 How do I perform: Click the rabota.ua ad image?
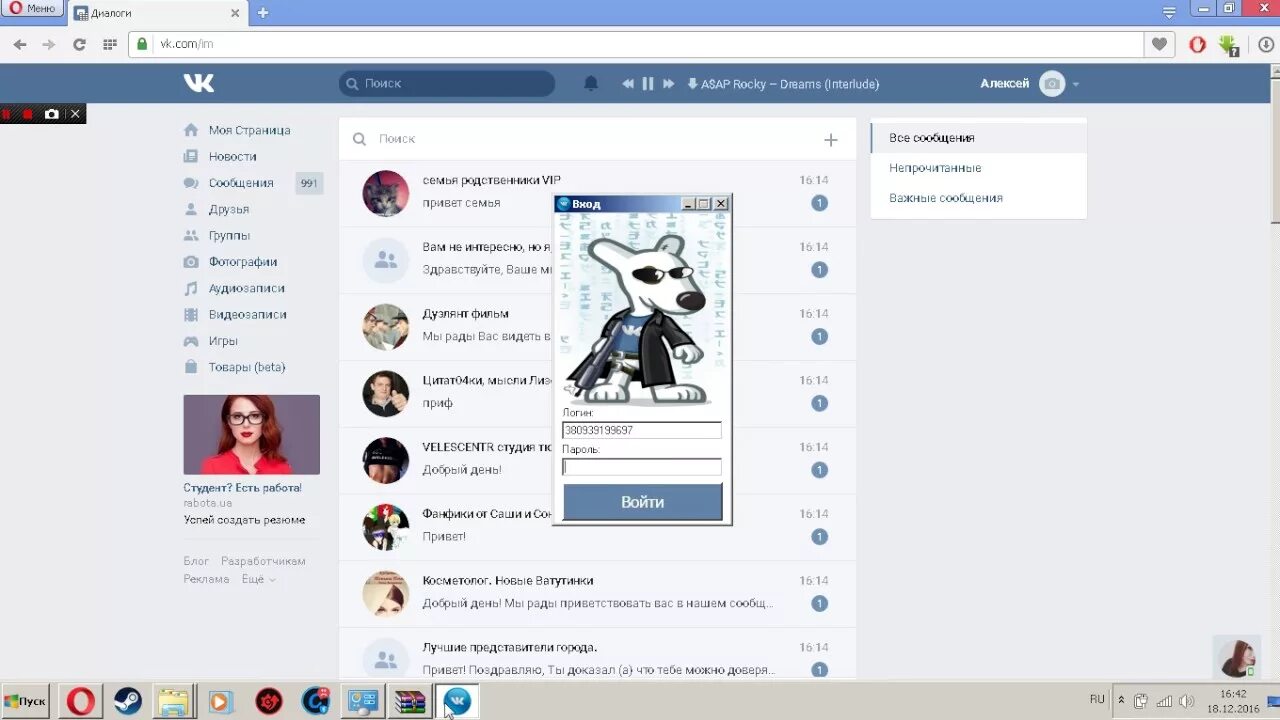[x=252, y=434]
